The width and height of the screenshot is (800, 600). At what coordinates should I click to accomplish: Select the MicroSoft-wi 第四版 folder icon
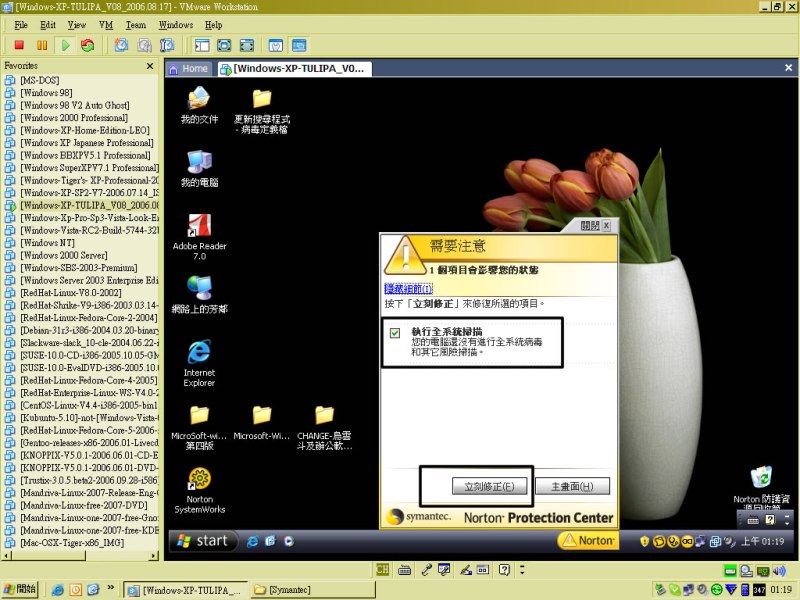coord(199,428)
